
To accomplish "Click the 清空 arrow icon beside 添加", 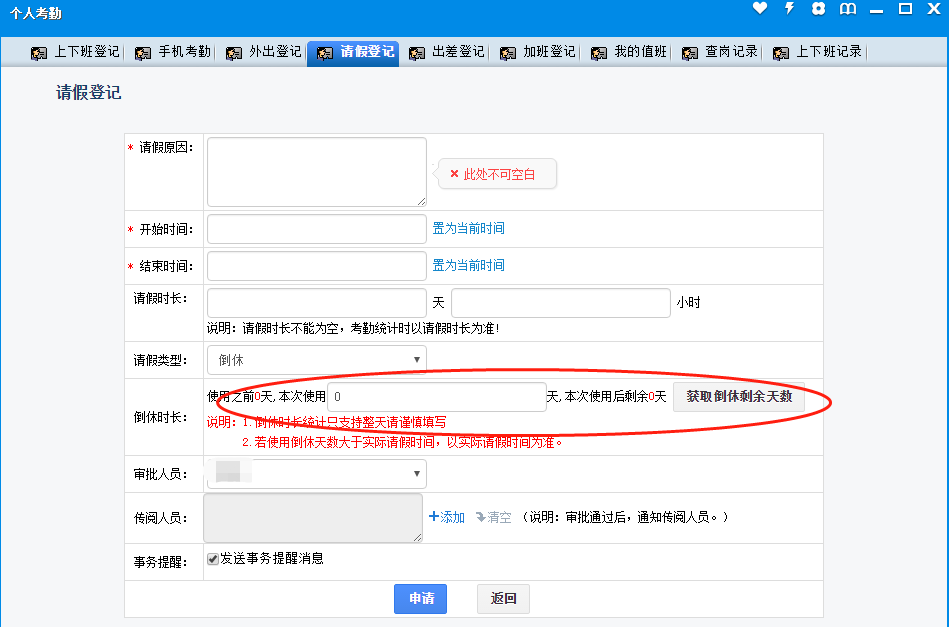I will tap(480, 517).
